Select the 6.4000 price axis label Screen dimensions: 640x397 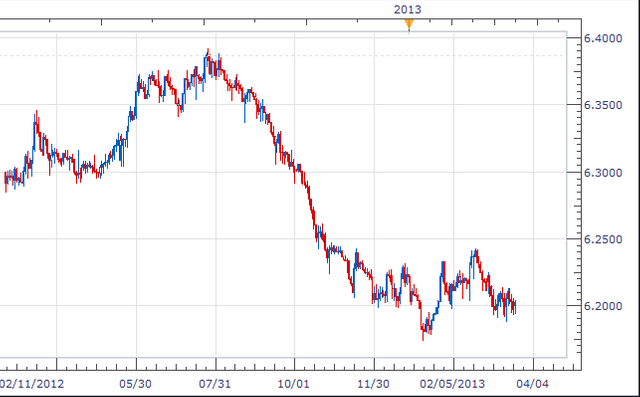(x=603, y=38)
